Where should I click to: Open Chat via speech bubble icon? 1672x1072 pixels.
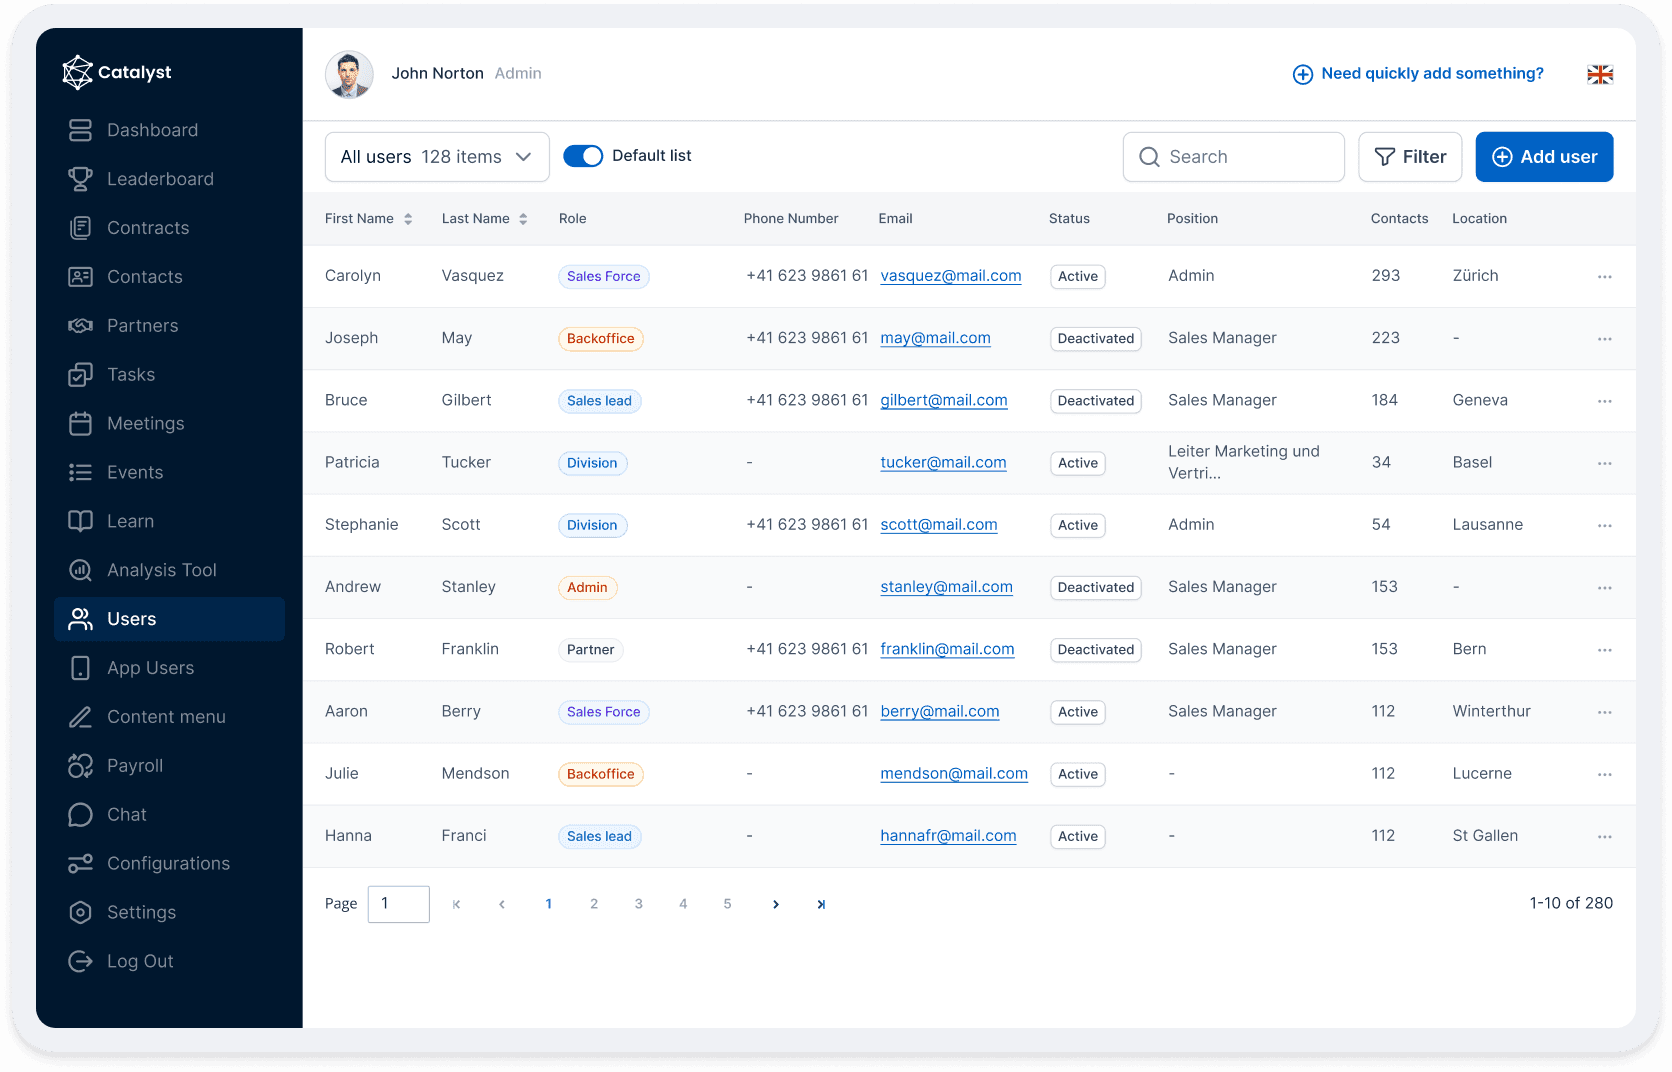click(80, 815)
